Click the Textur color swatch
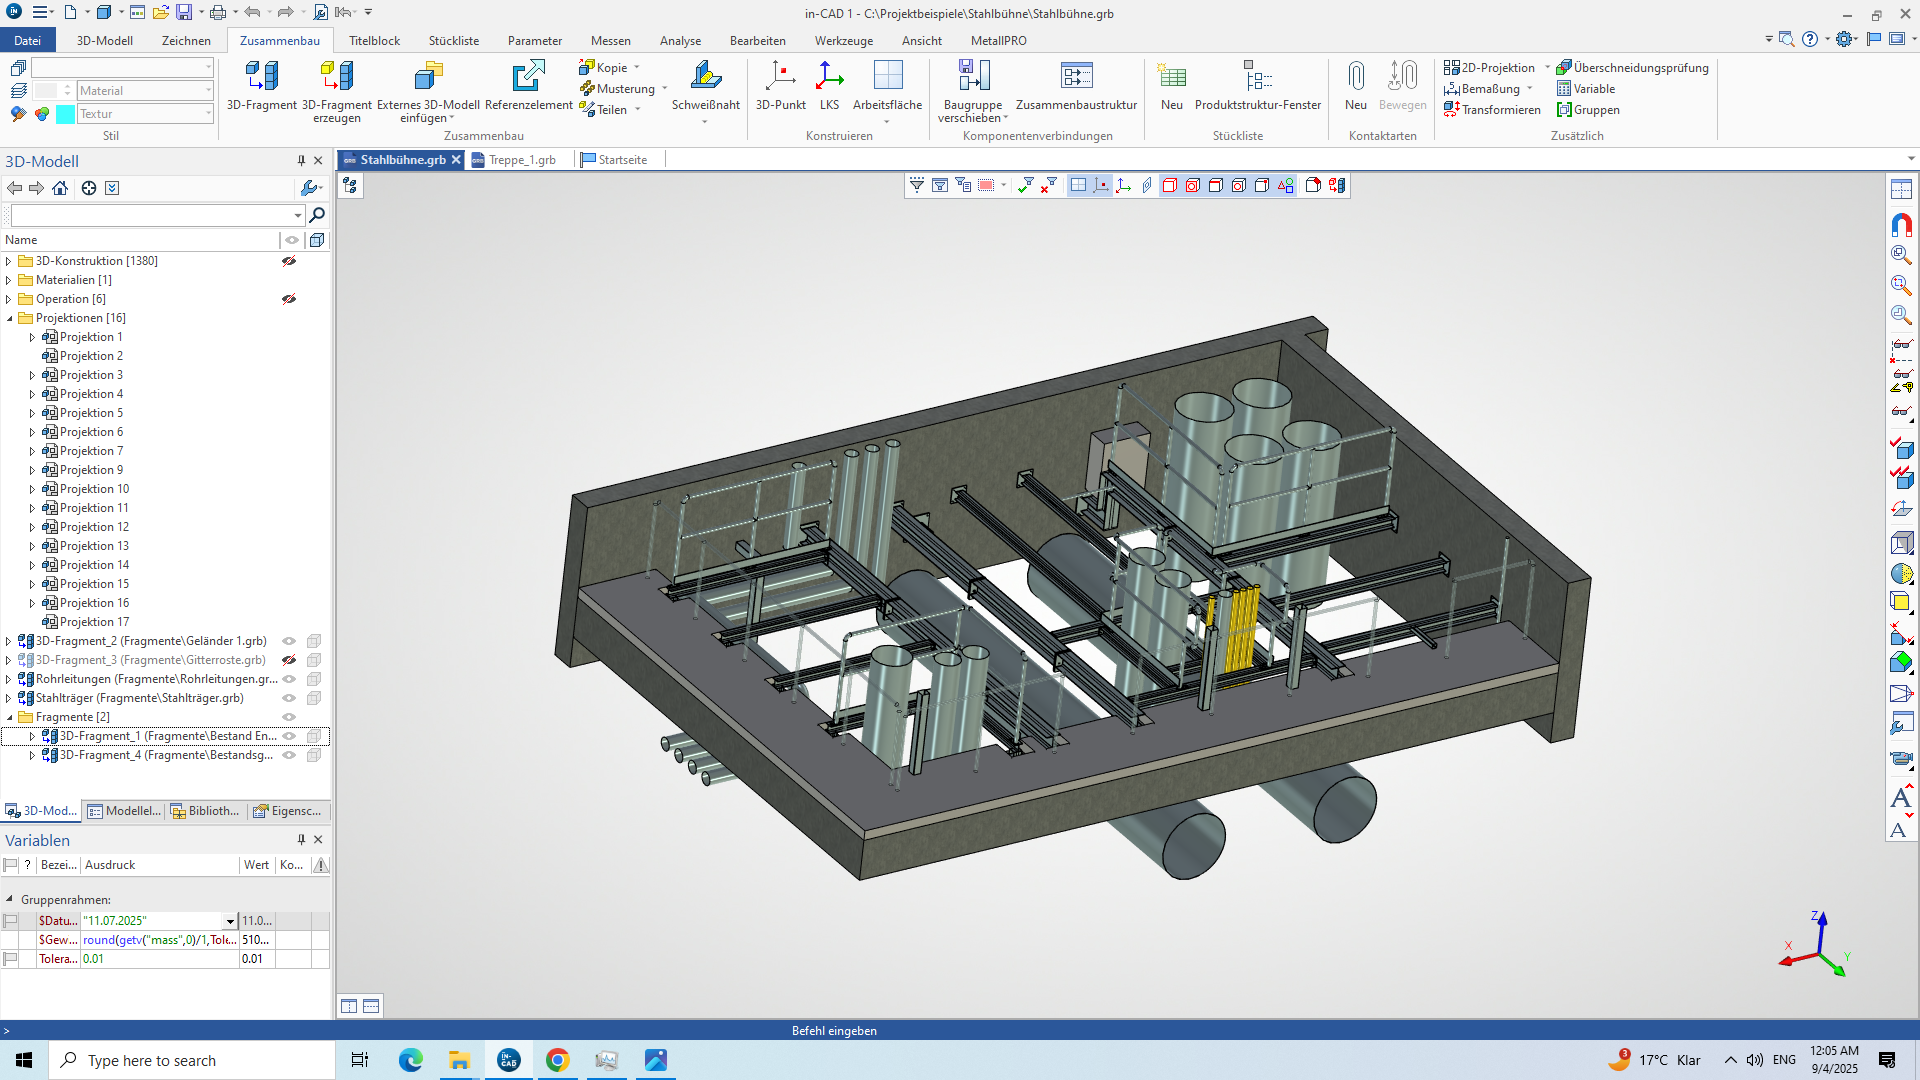 pyautogui.click(x=64, y=114)
